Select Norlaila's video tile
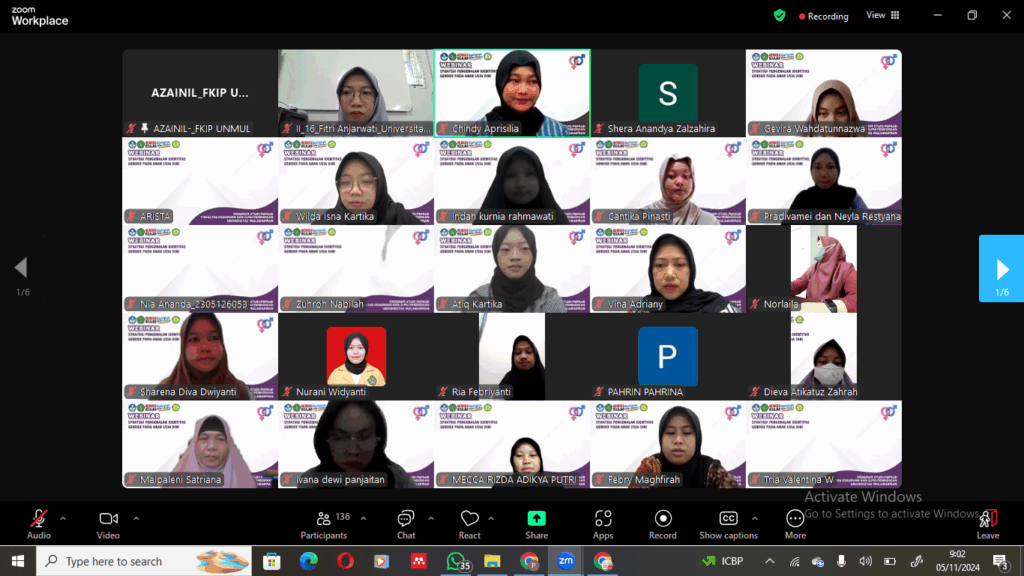The image size is (1024, 576). coord(824,269)
